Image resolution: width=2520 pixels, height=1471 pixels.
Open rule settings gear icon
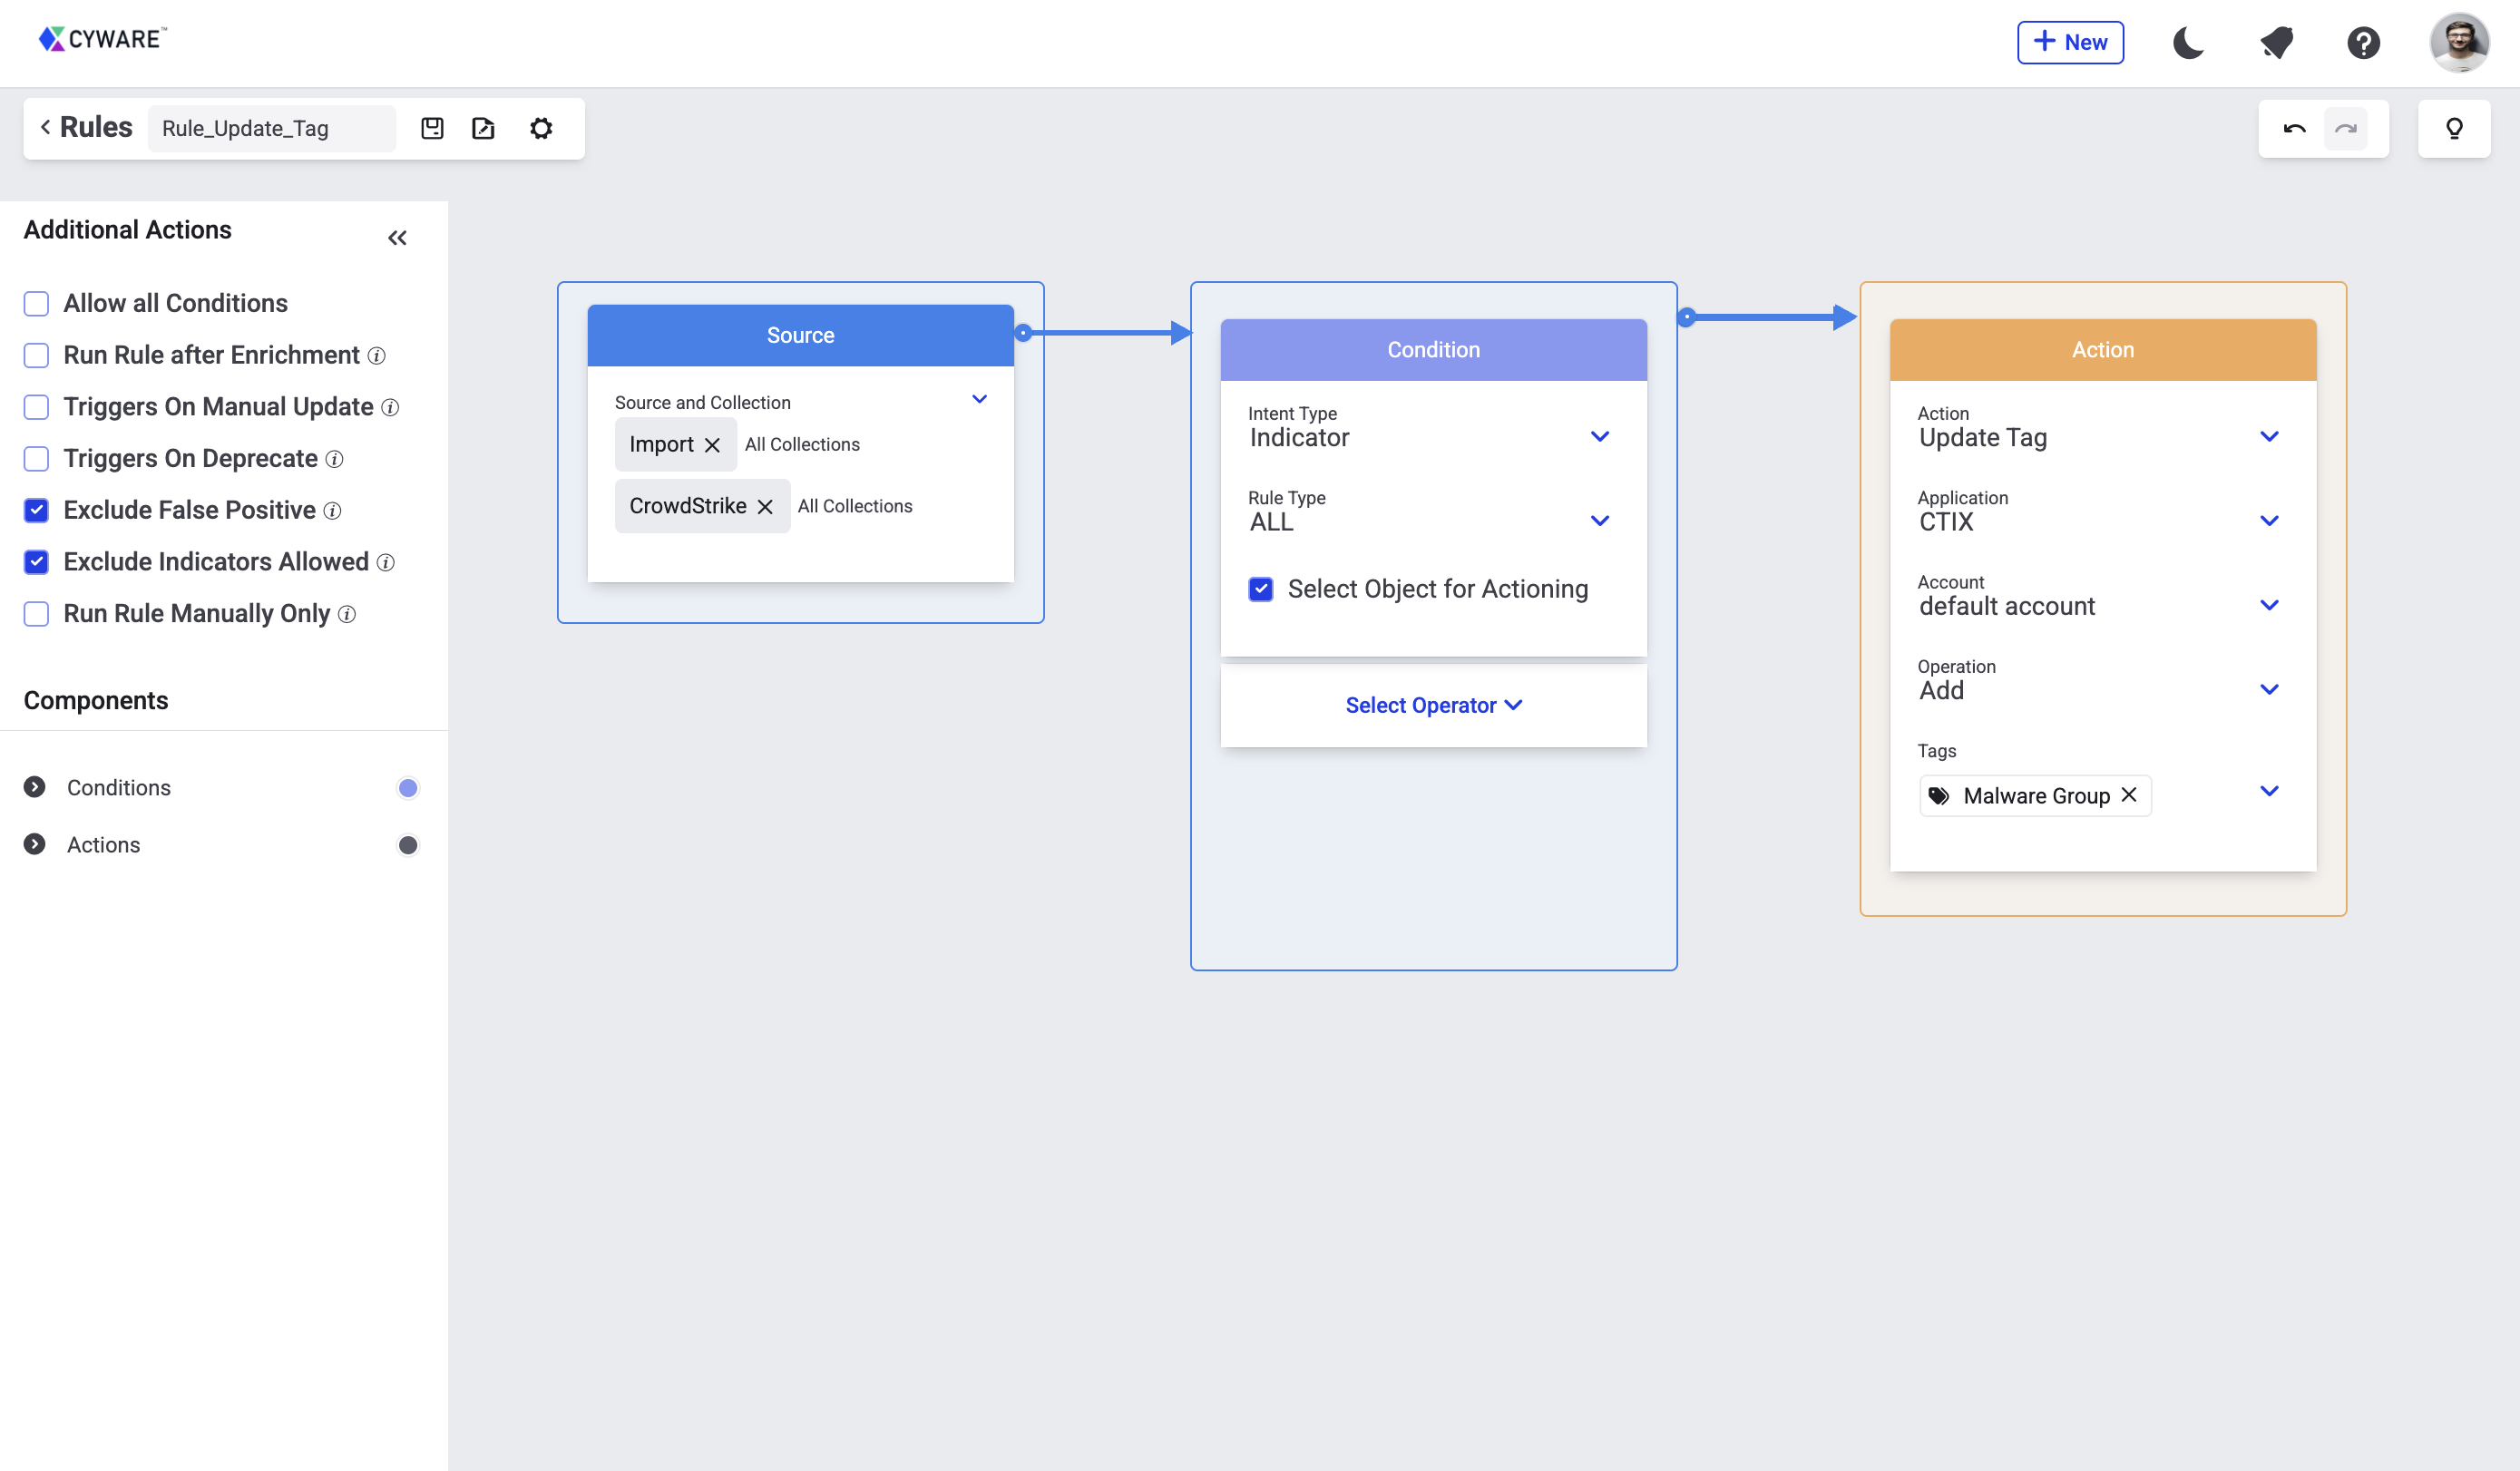tap(541, 128)
